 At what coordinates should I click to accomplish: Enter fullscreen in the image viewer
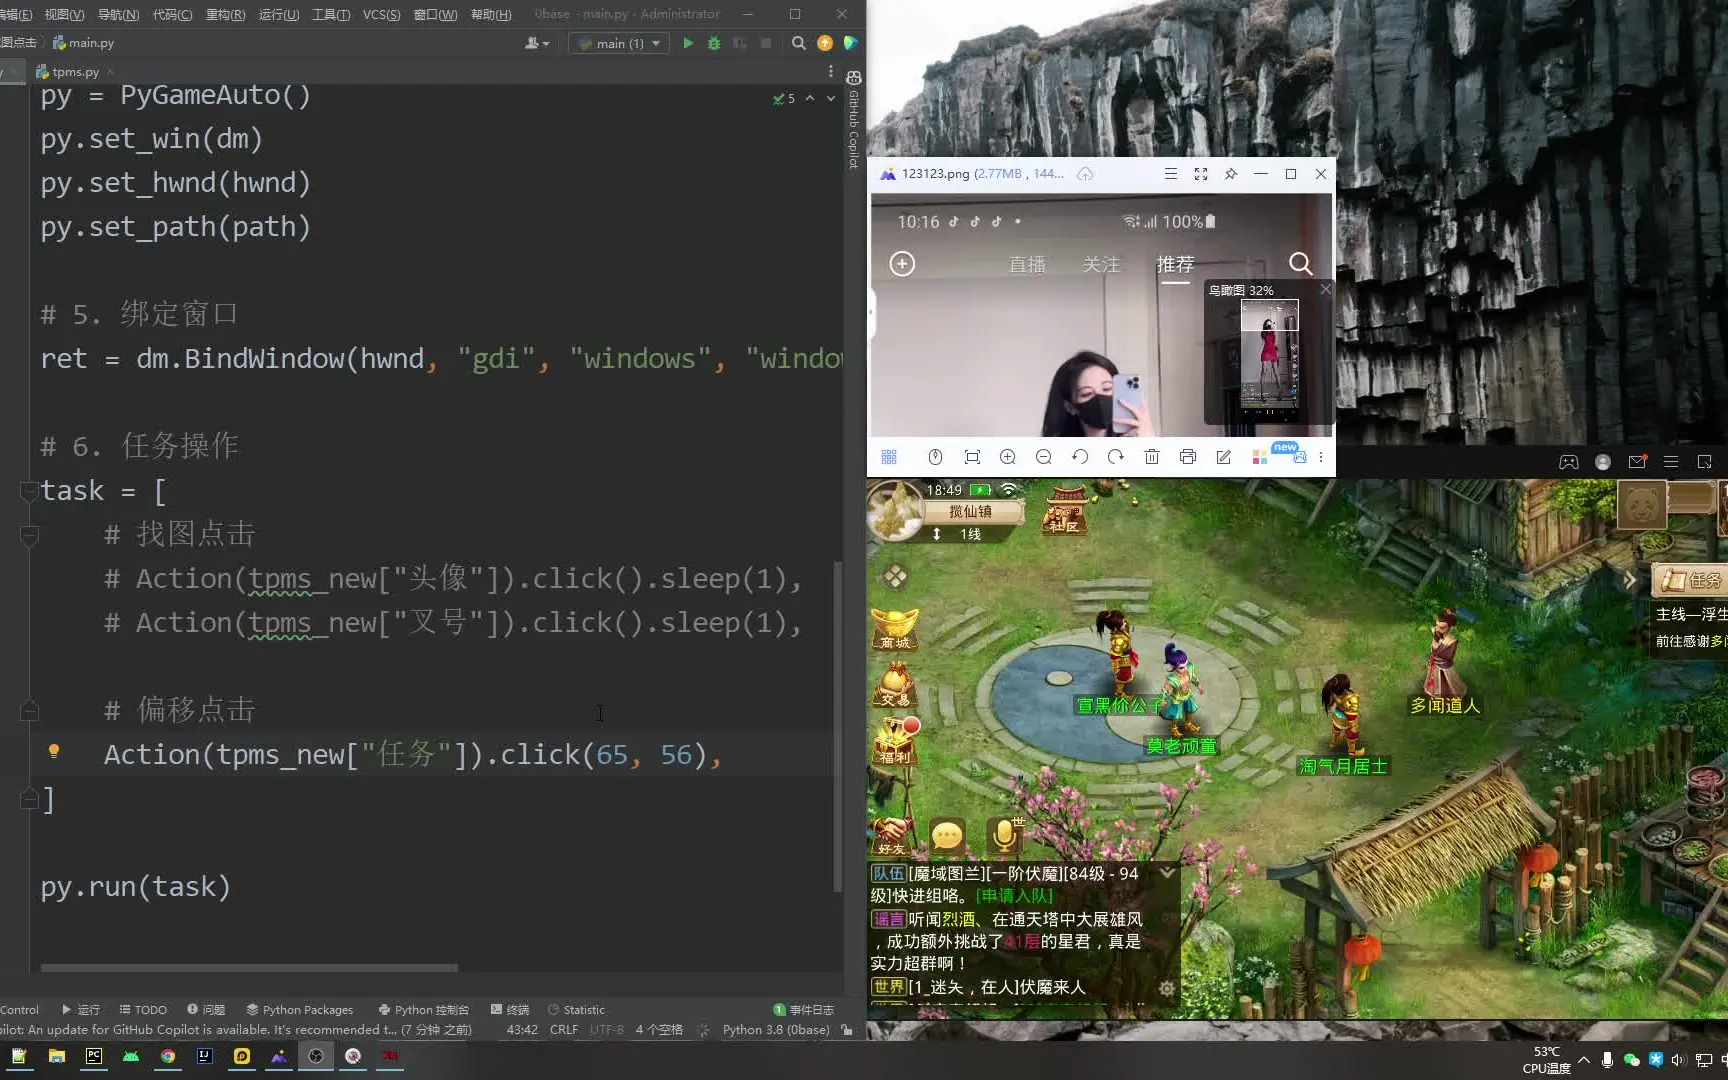pos(1201,174)
